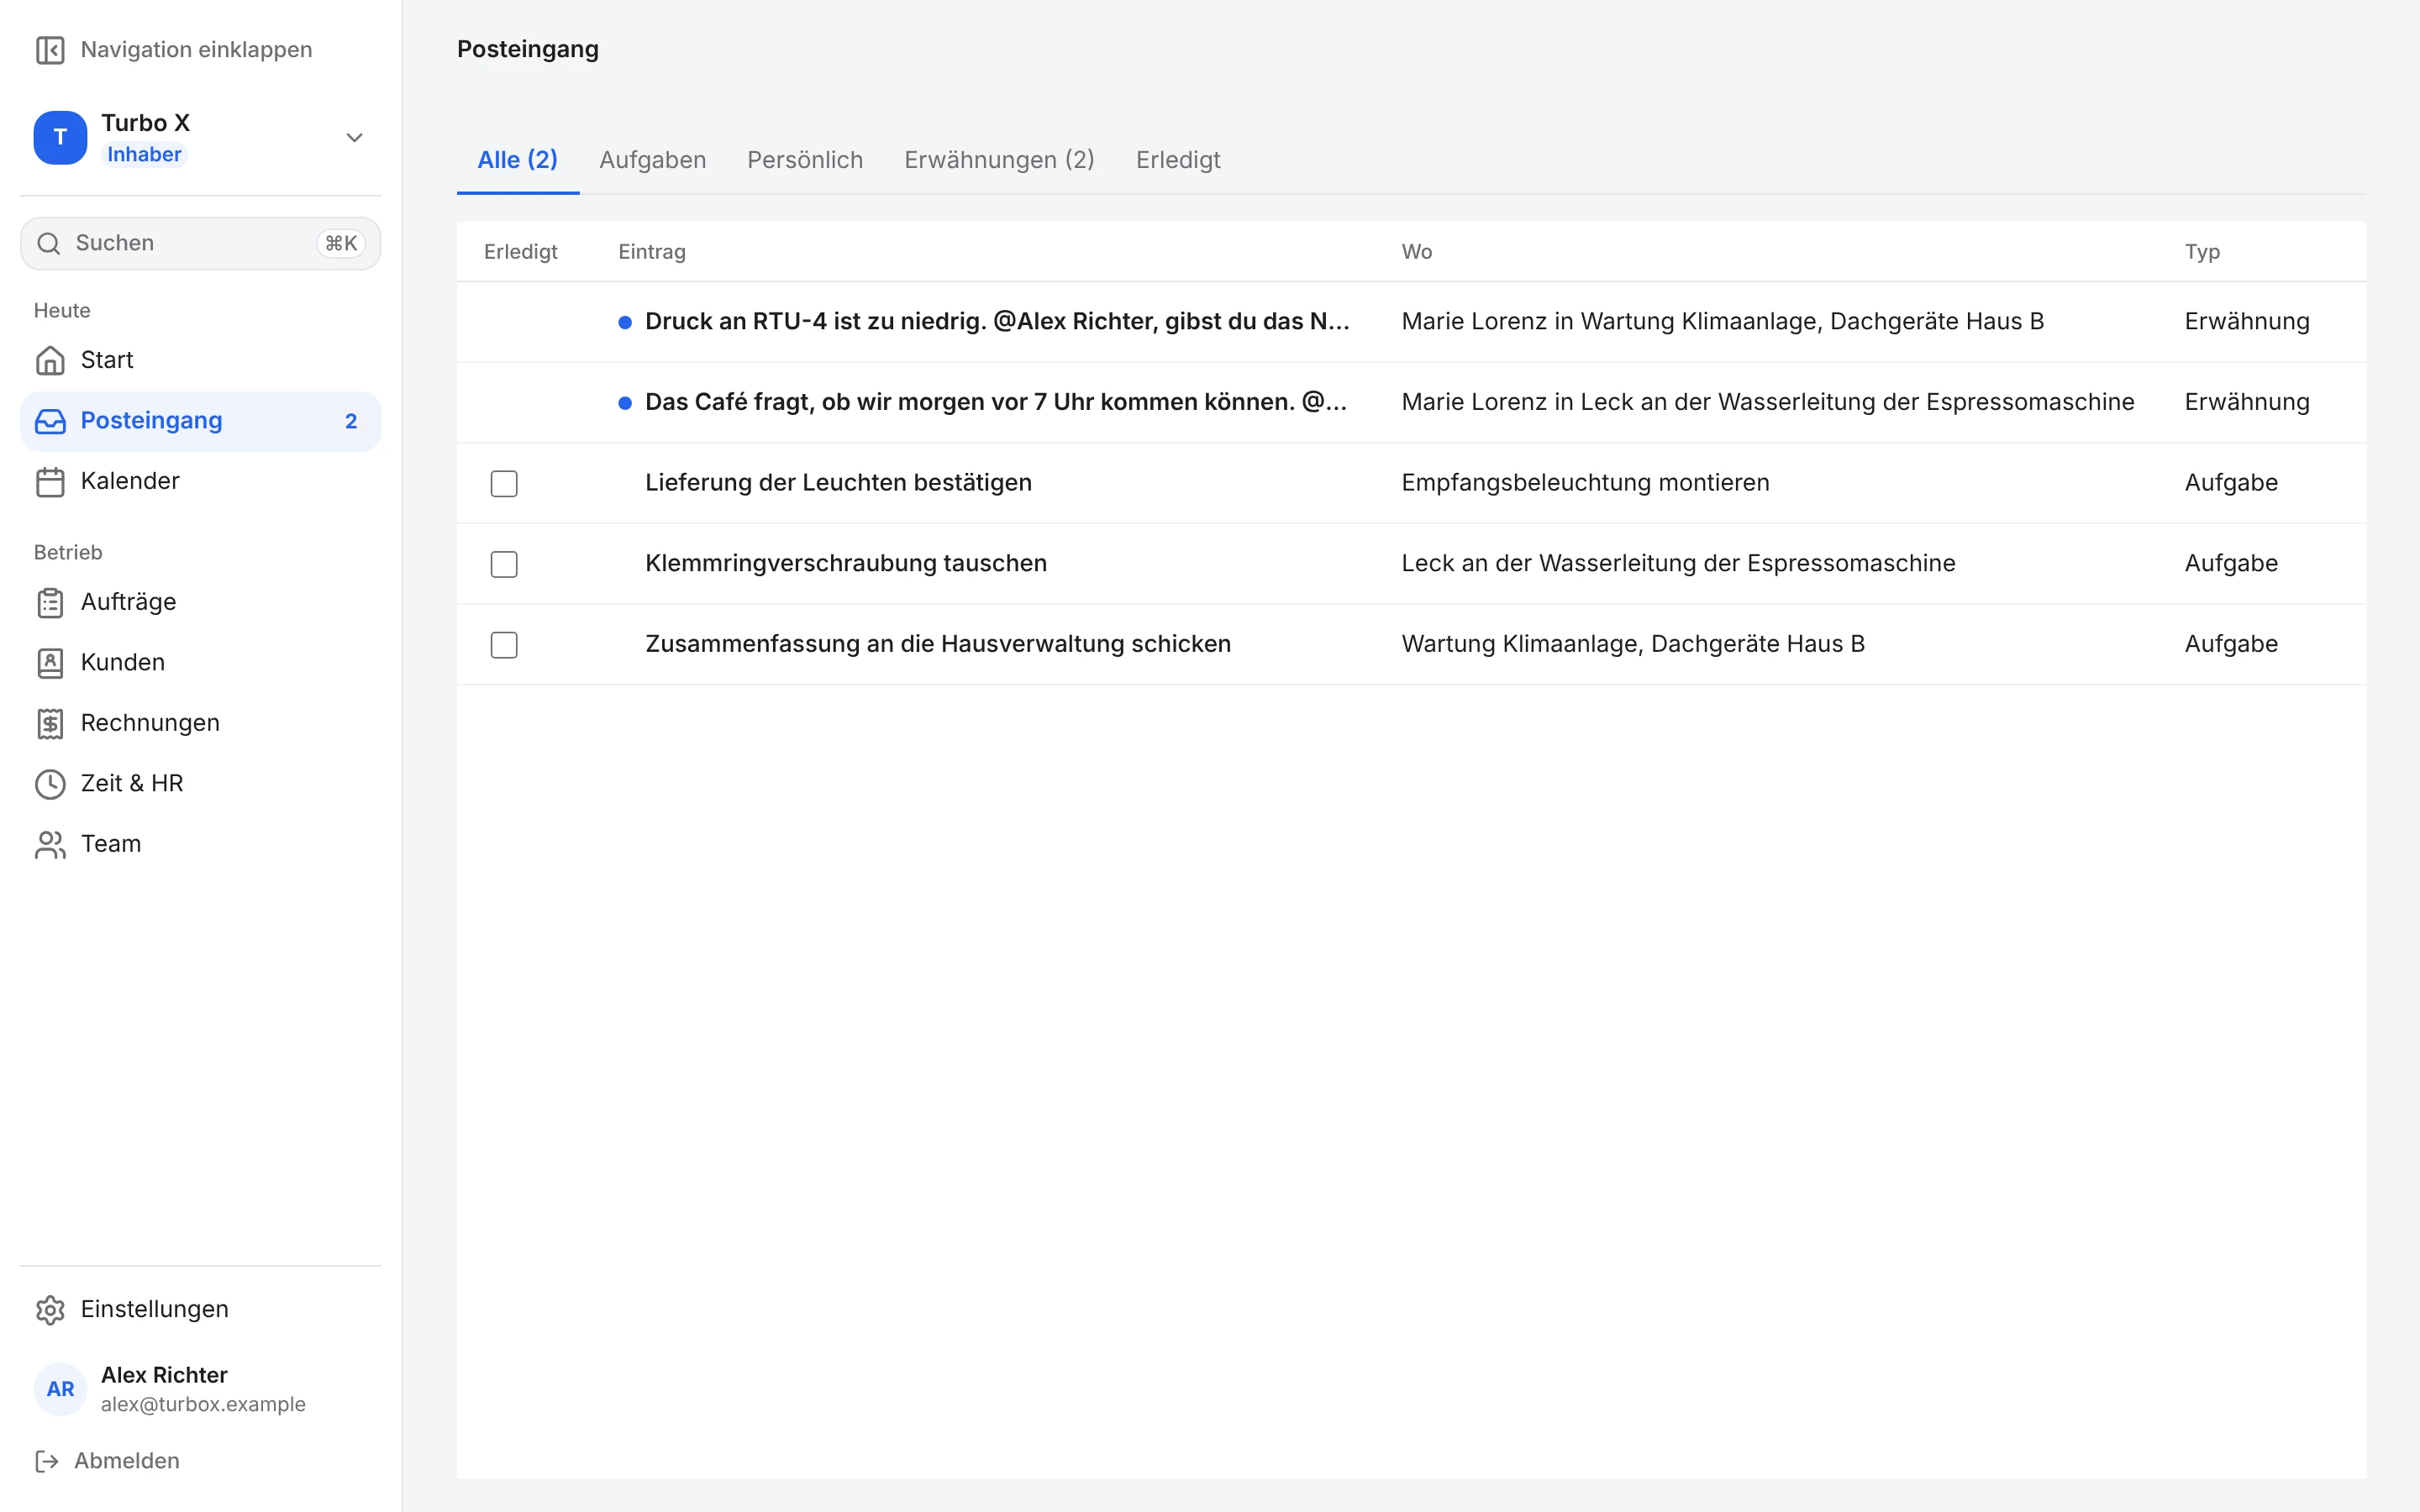2420x1512 pixels.
Task: Open the Team page
Action: (200, 844)
